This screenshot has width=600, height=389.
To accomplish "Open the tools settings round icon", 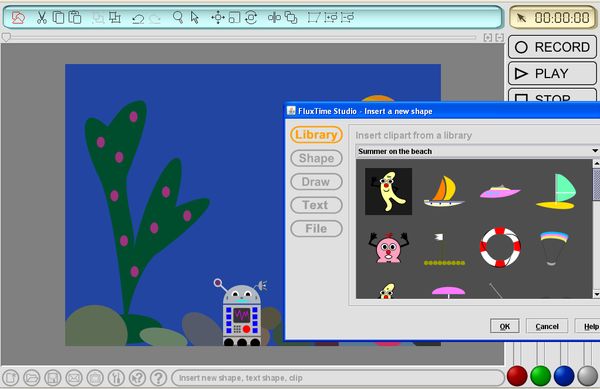I will tap(116, 378).
